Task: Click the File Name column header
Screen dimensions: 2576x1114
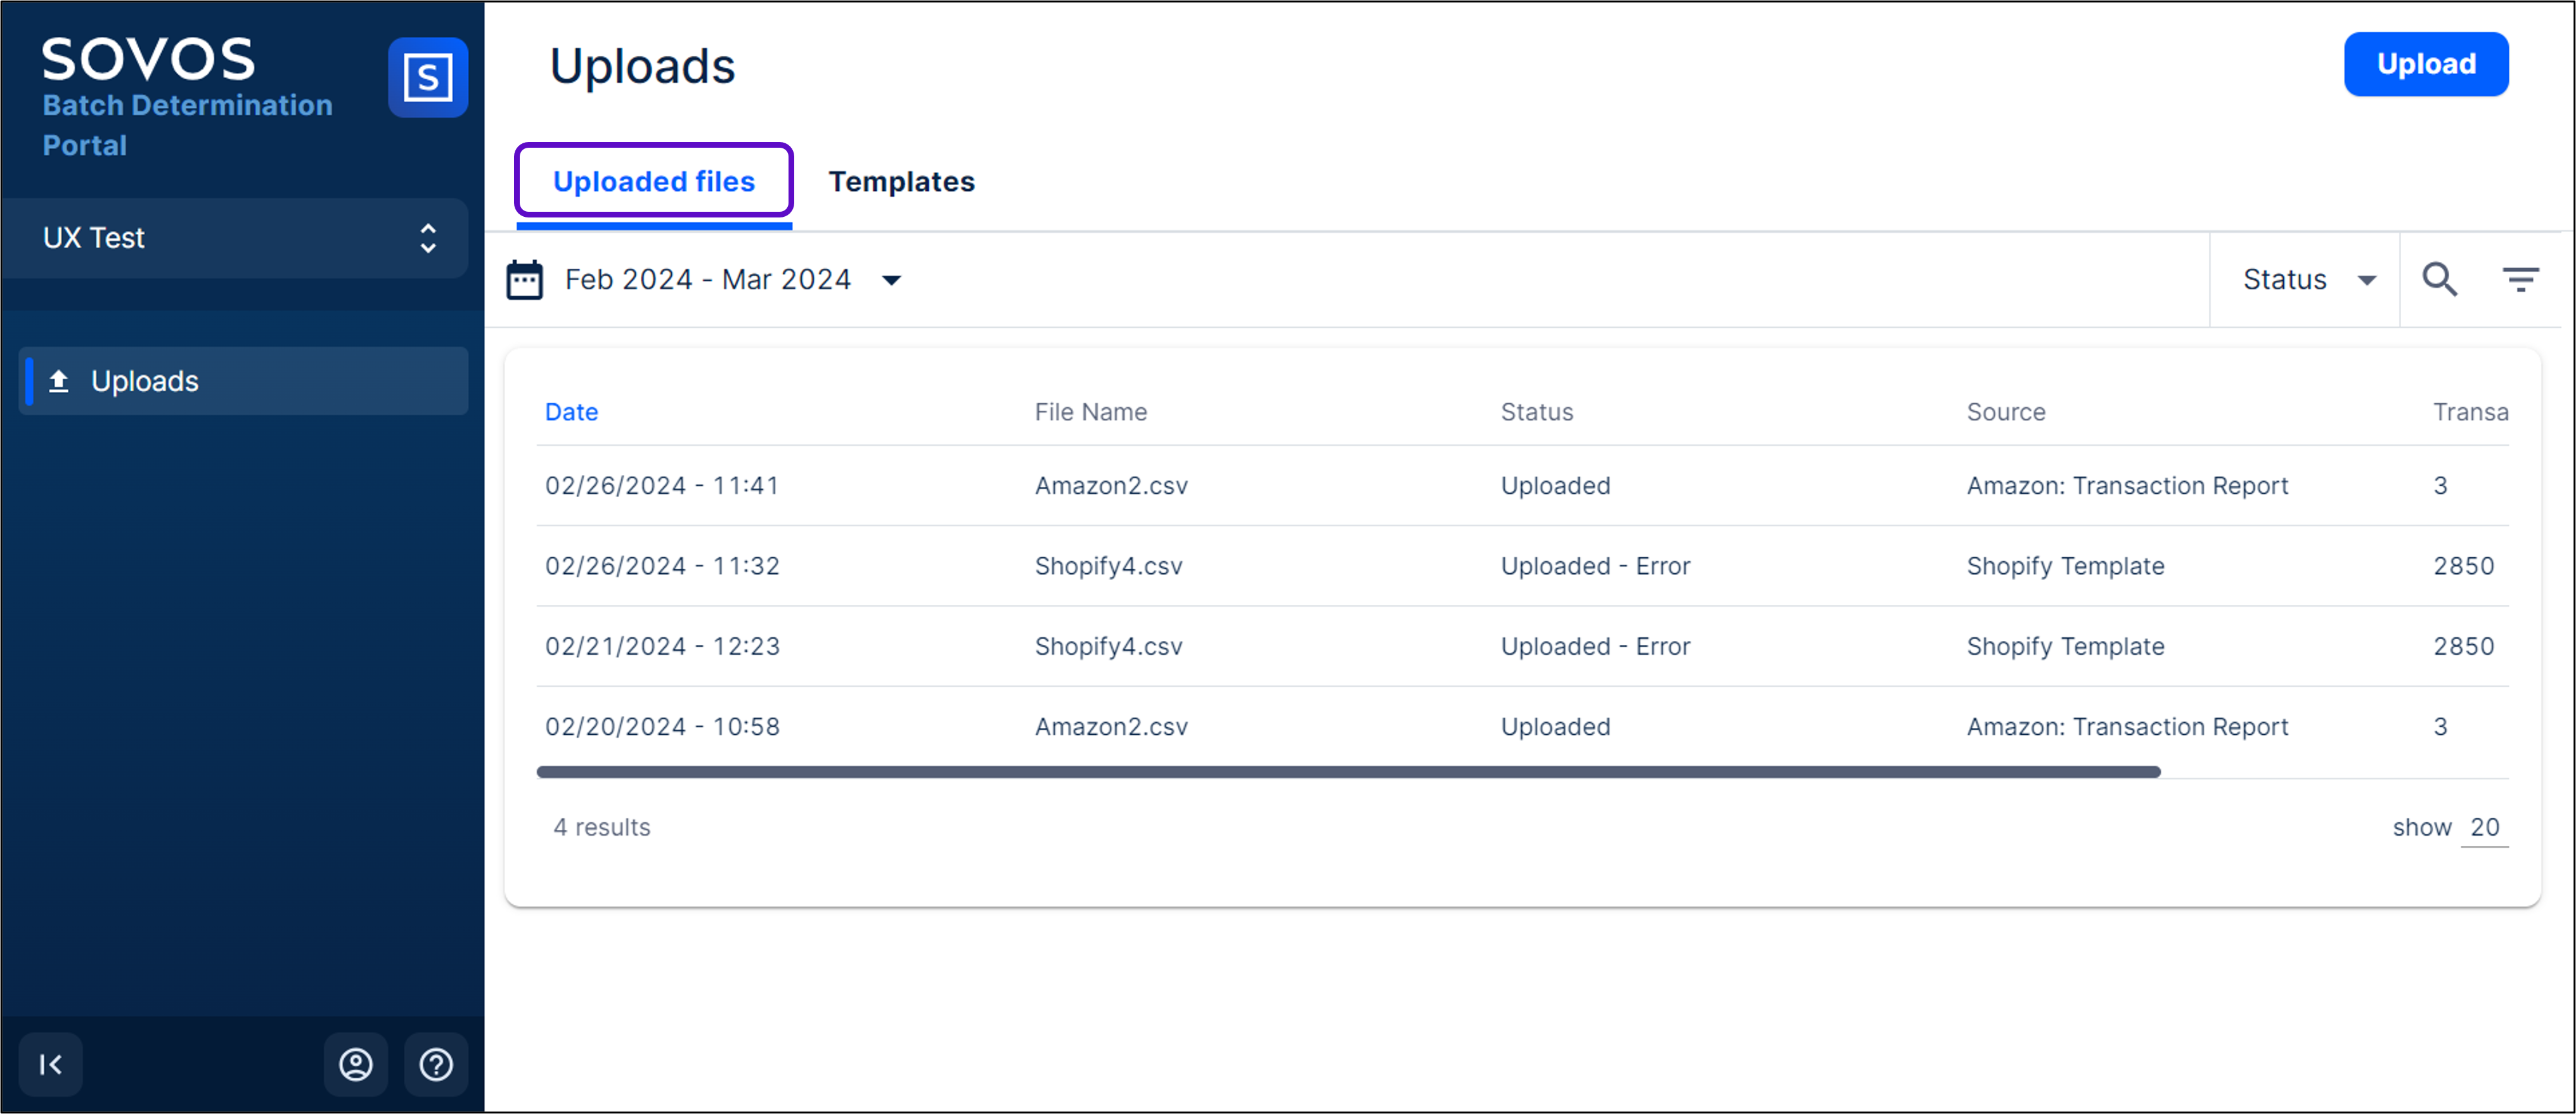Action: [x=1090, y=412]
